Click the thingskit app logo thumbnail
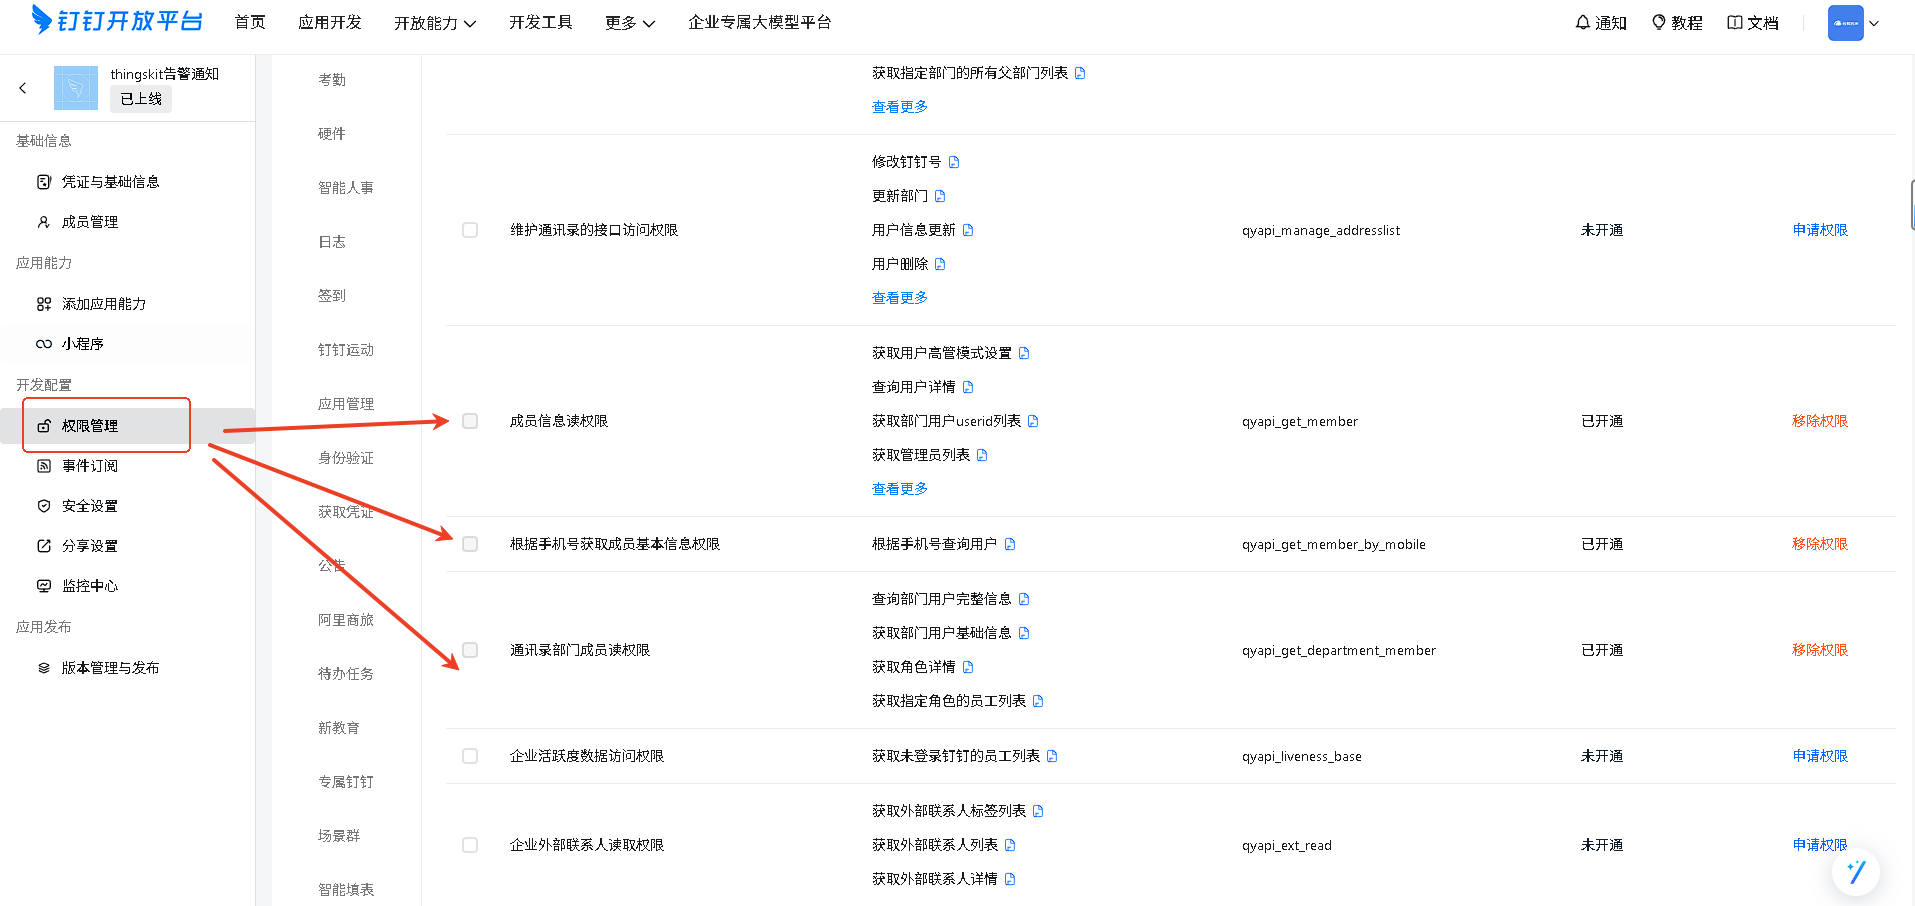 point(76,88)
